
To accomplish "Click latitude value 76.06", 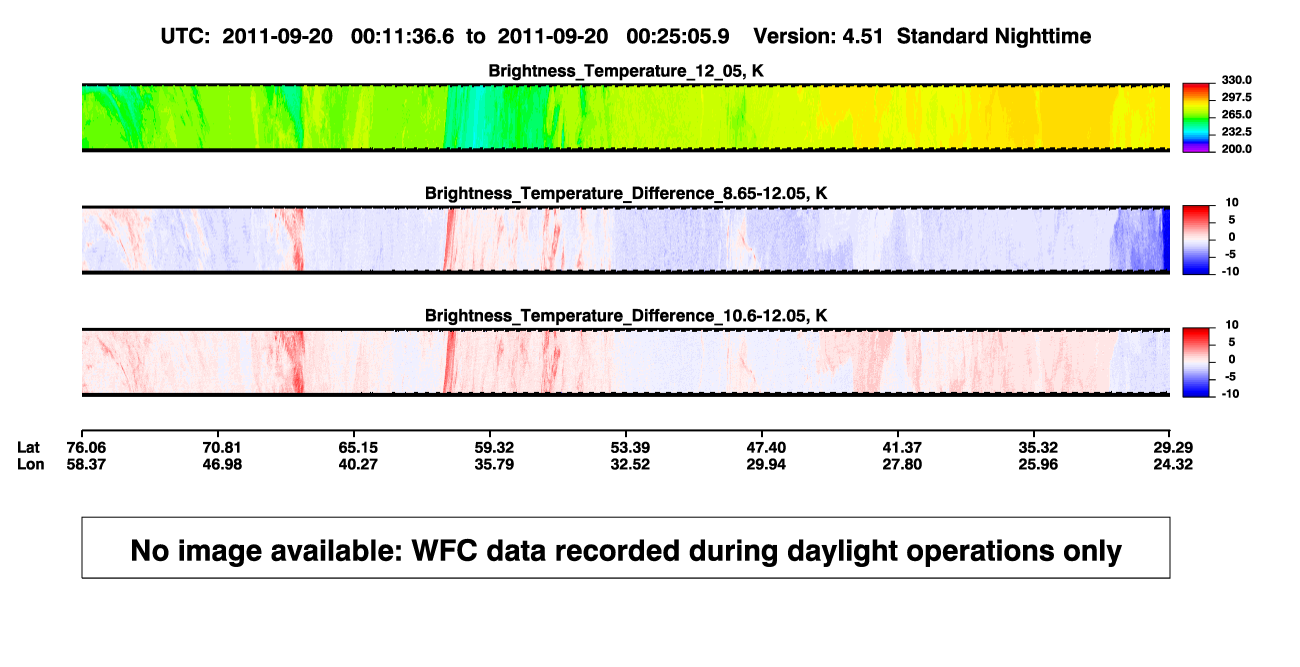I will (86, 447).
